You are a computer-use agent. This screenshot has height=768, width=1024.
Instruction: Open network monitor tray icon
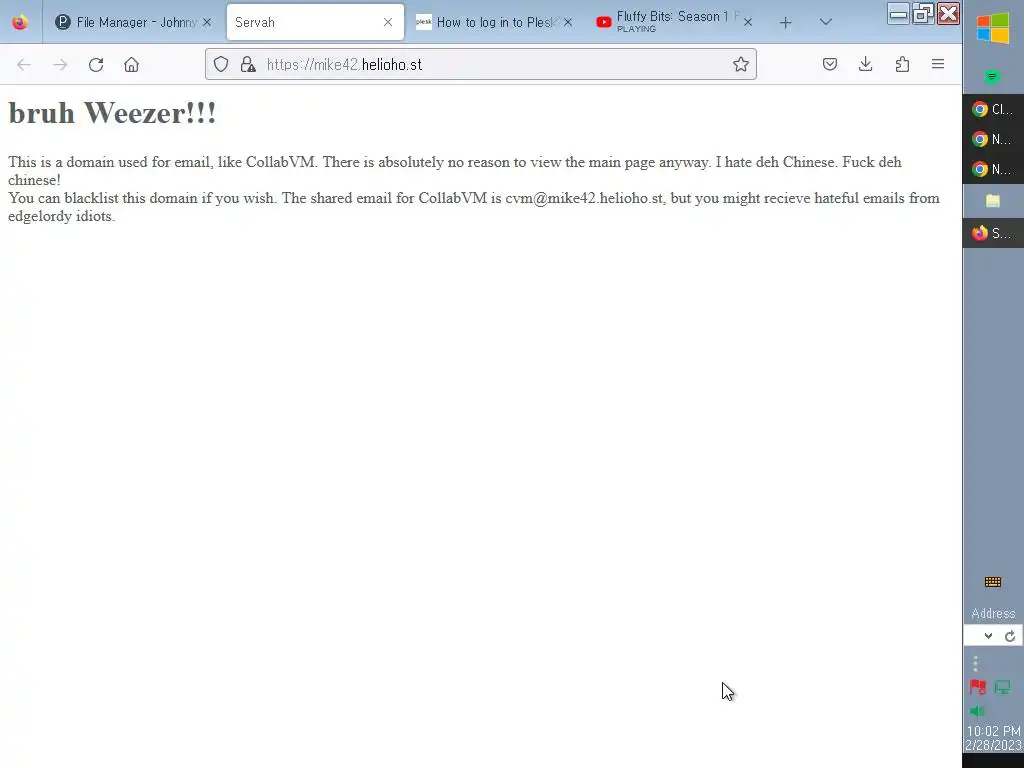pos(1003,687)
